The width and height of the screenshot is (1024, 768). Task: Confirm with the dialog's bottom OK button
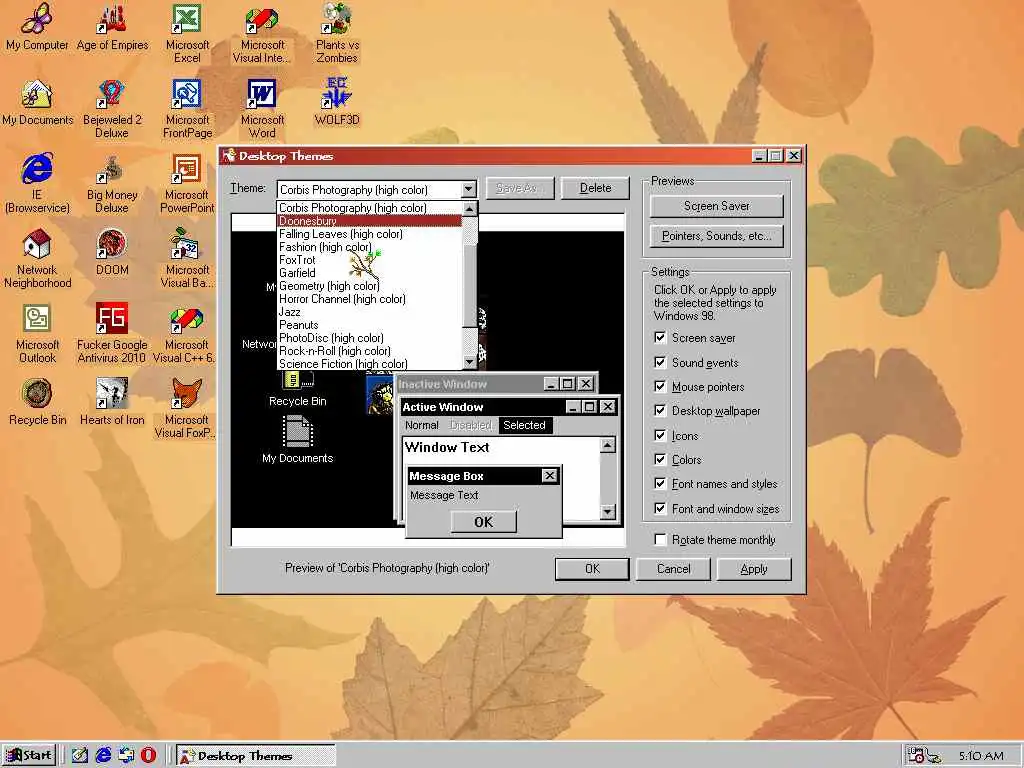point(592,569)
